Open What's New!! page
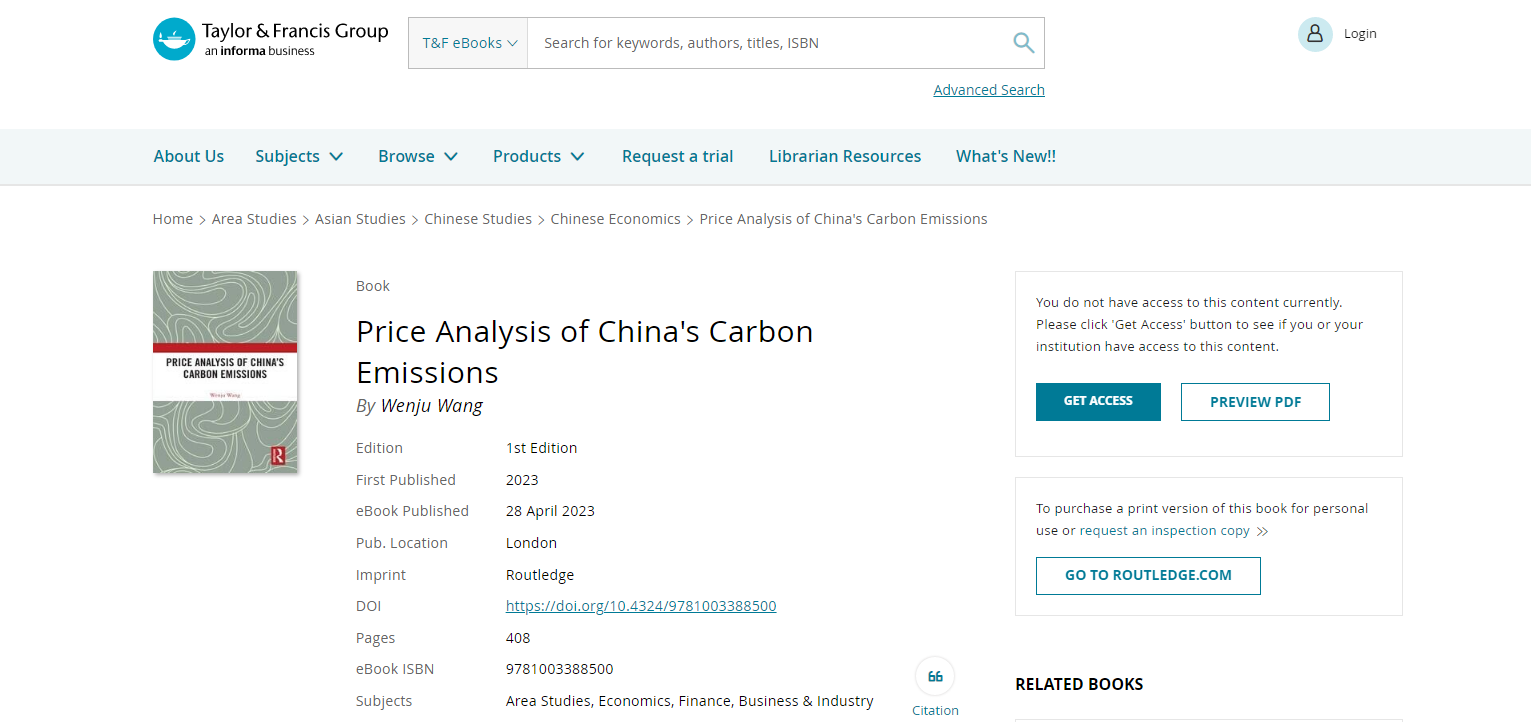 tap(1006, 156)
